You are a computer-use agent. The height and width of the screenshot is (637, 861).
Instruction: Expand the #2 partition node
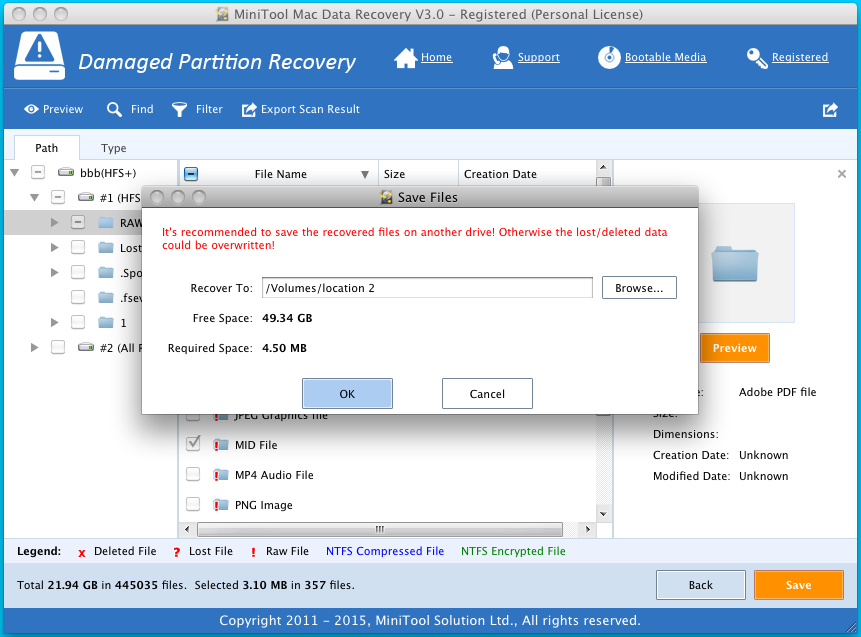(x=35, y=347)
